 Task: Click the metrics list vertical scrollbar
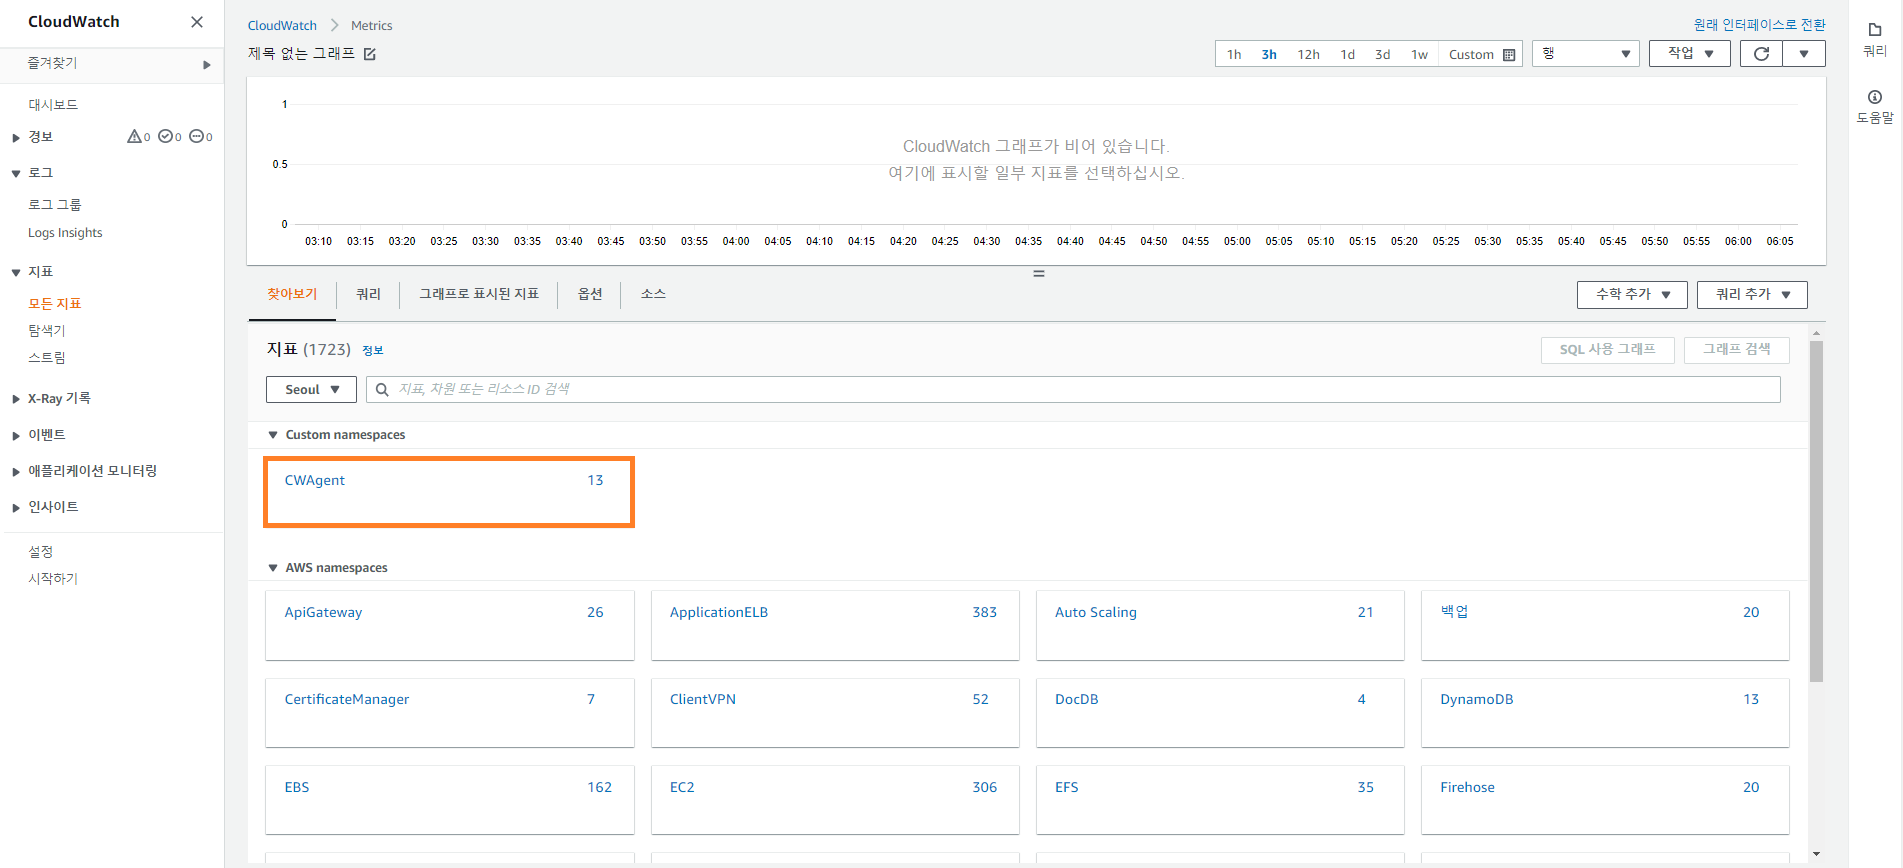(1816, 511)
